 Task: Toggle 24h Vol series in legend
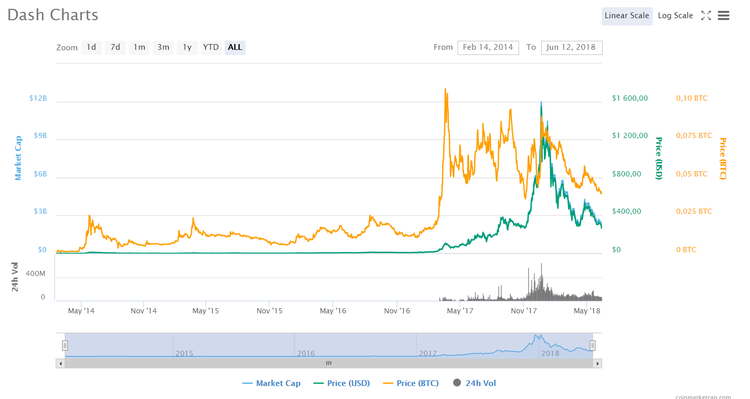click(x=474, y=383)
